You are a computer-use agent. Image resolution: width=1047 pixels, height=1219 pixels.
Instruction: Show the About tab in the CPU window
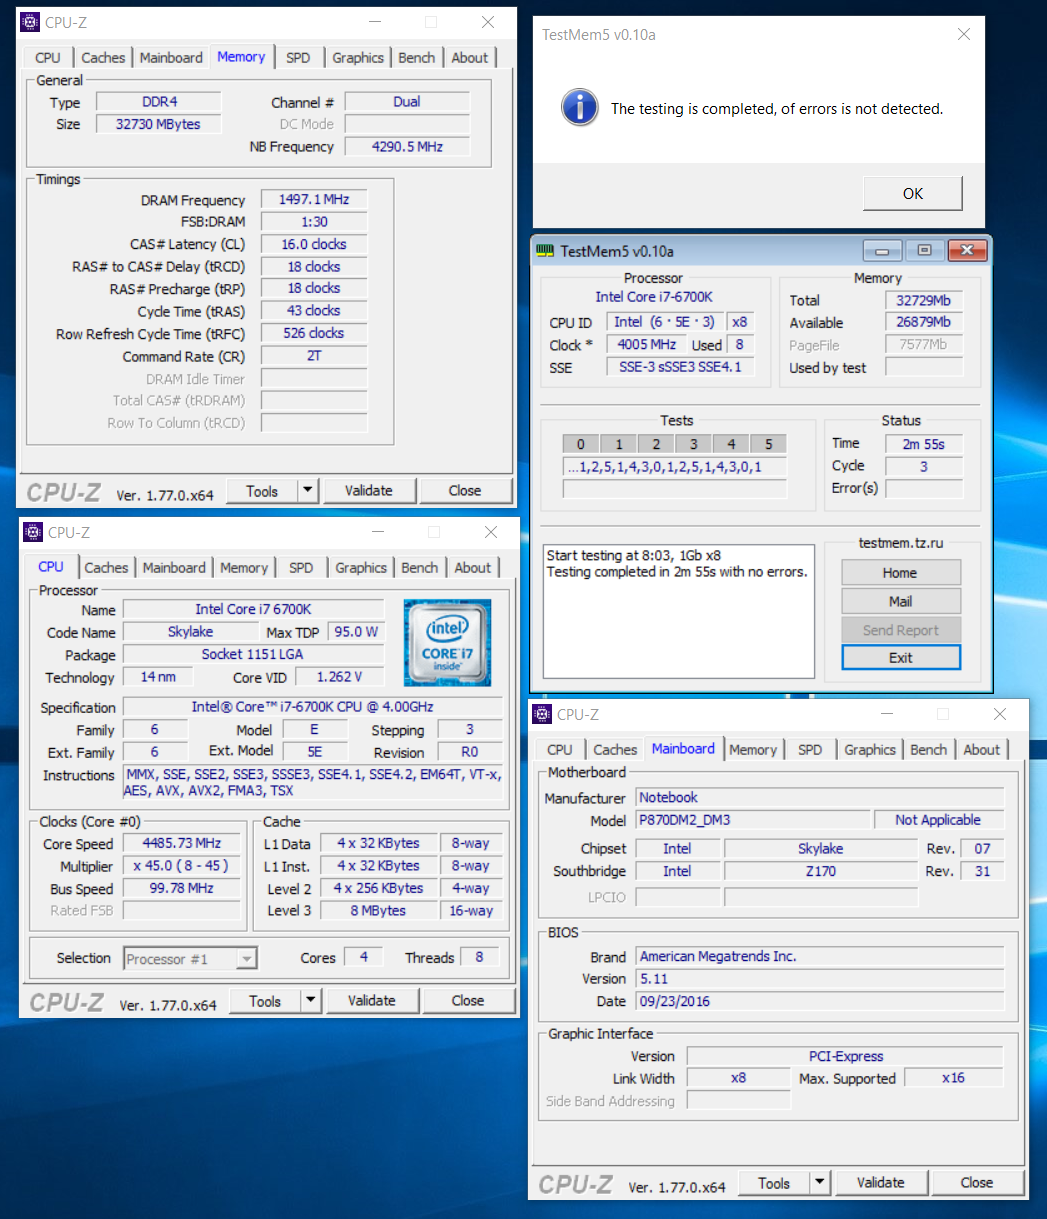tap(473, 568)
